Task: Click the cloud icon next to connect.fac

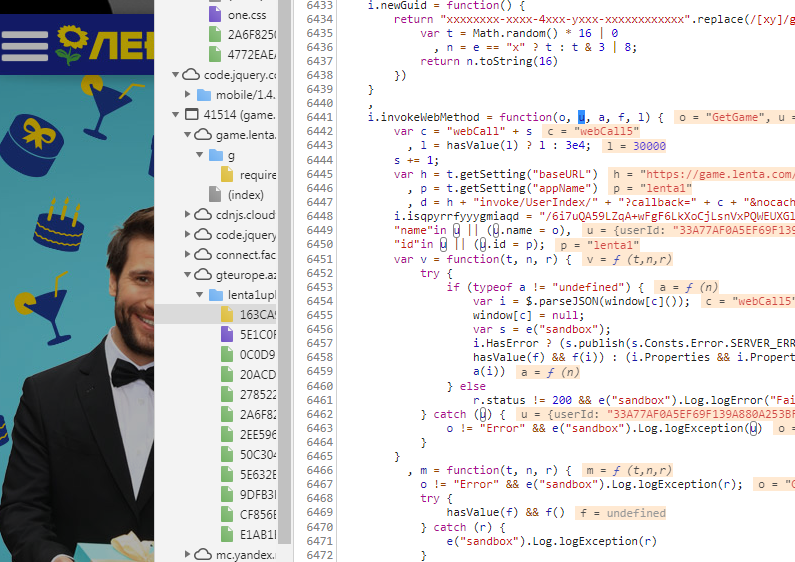Action: [x=203, y=255]
